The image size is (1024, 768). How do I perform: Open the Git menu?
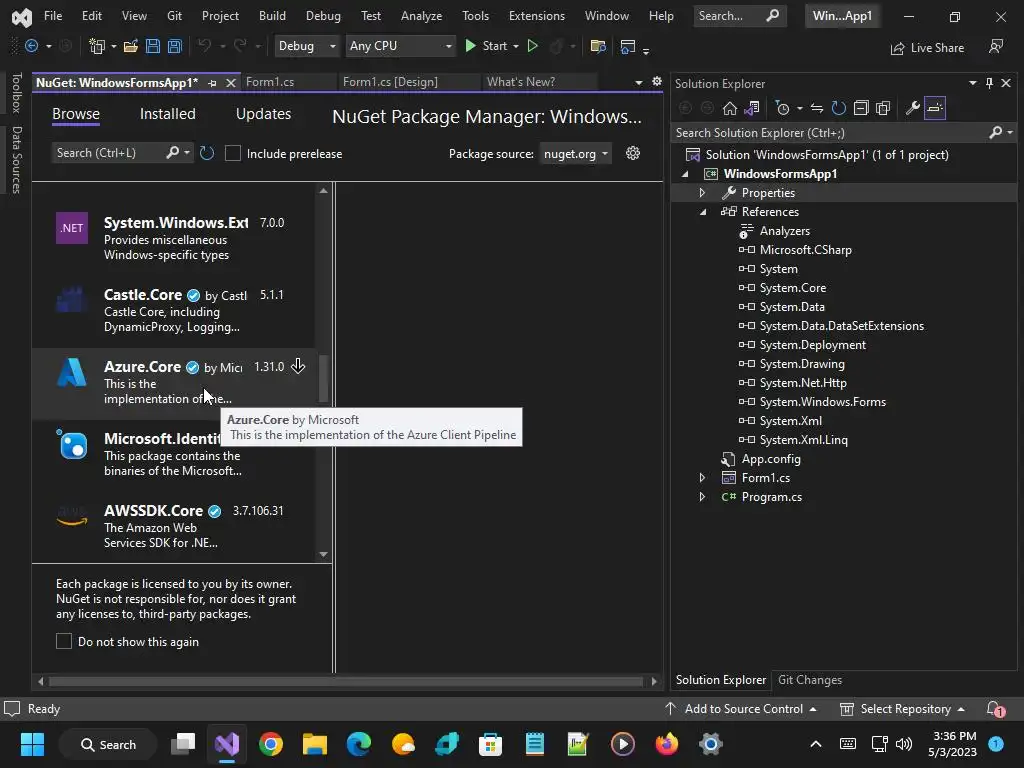click(x=174, y=16)
